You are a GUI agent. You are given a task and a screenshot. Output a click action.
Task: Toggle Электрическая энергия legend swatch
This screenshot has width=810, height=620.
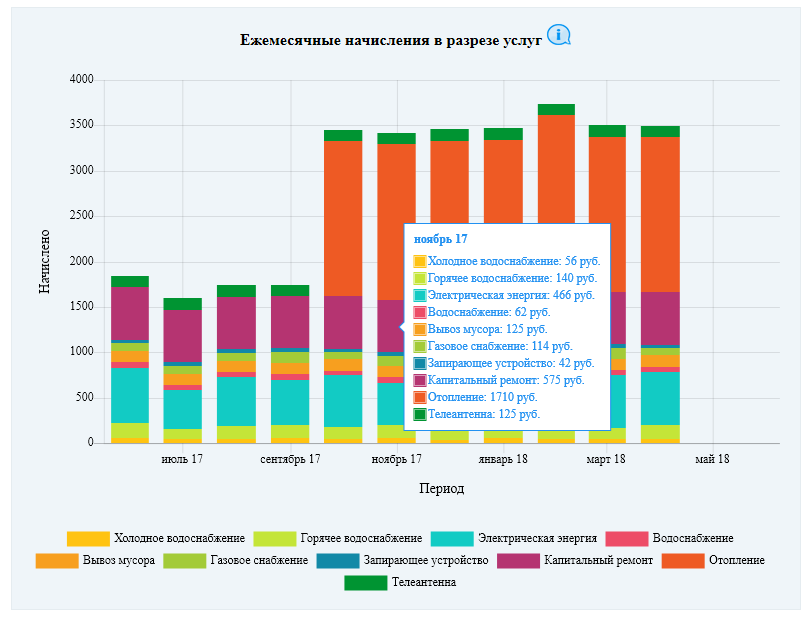click(452, 539)
